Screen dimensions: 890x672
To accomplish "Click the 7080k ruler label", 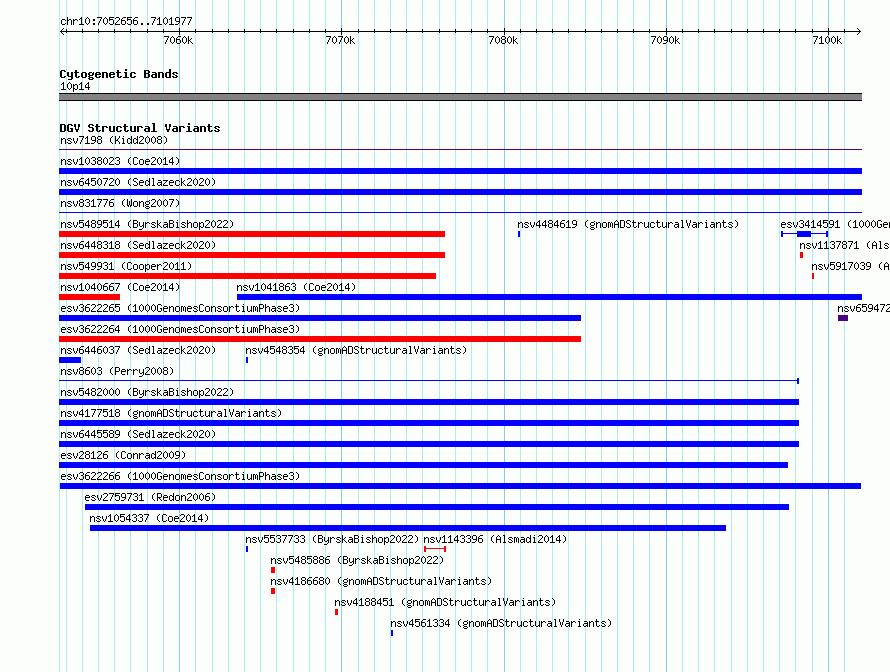I will tap(503, 40).
